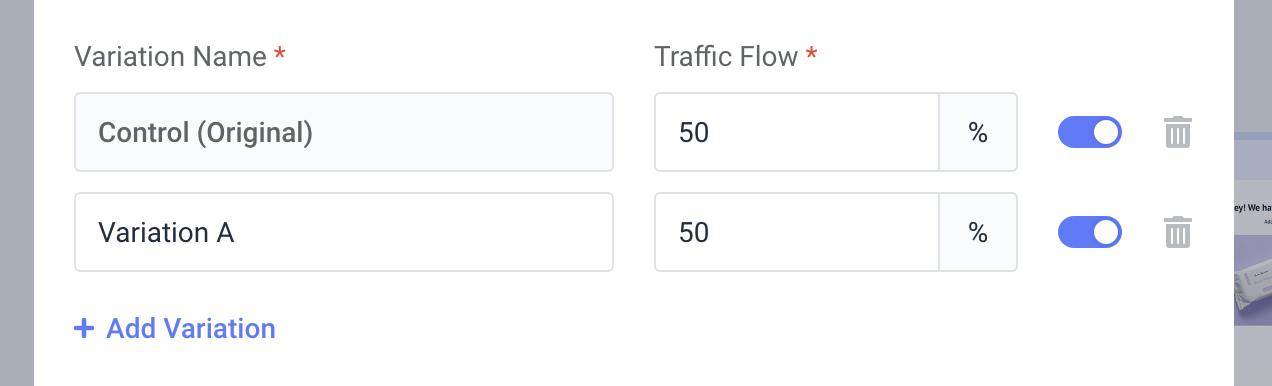Click the Traffic Flow column label
The width and height of the screenshot is (1272, 386).
[726, 56]
